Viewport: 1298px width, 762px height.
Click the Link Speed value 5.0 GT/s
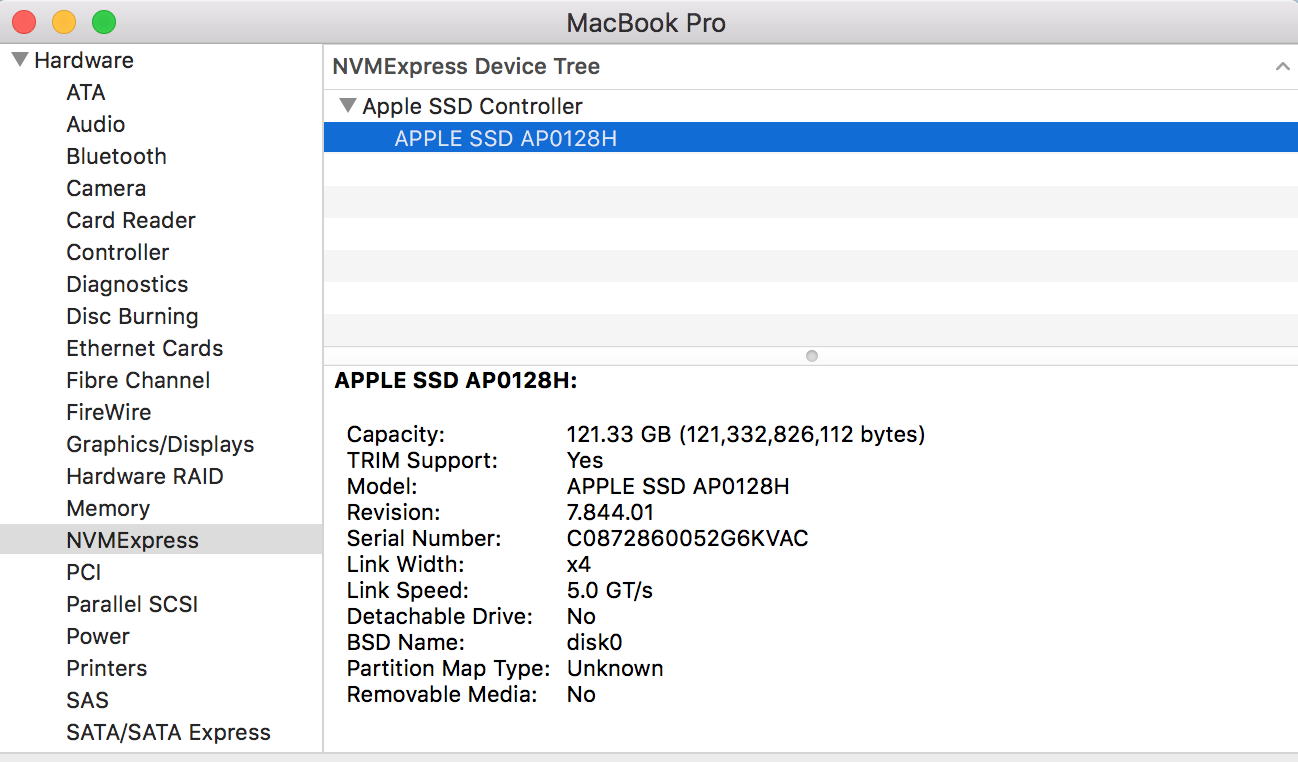[610, 590]
